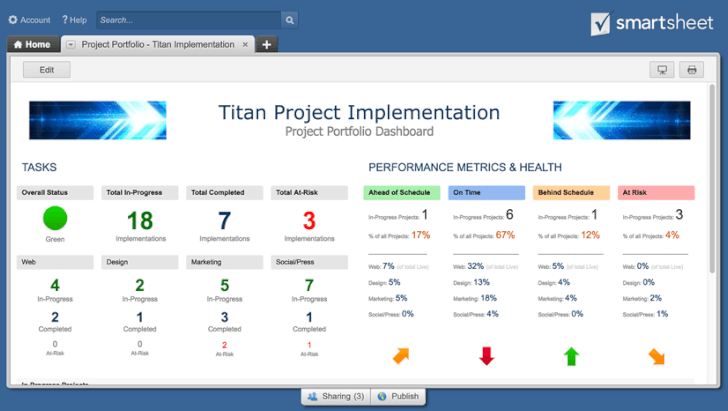Click the green Behind Schedule up arrow
Screen dimensions: 728x411
pyautogui.click(x=571, y=356)
